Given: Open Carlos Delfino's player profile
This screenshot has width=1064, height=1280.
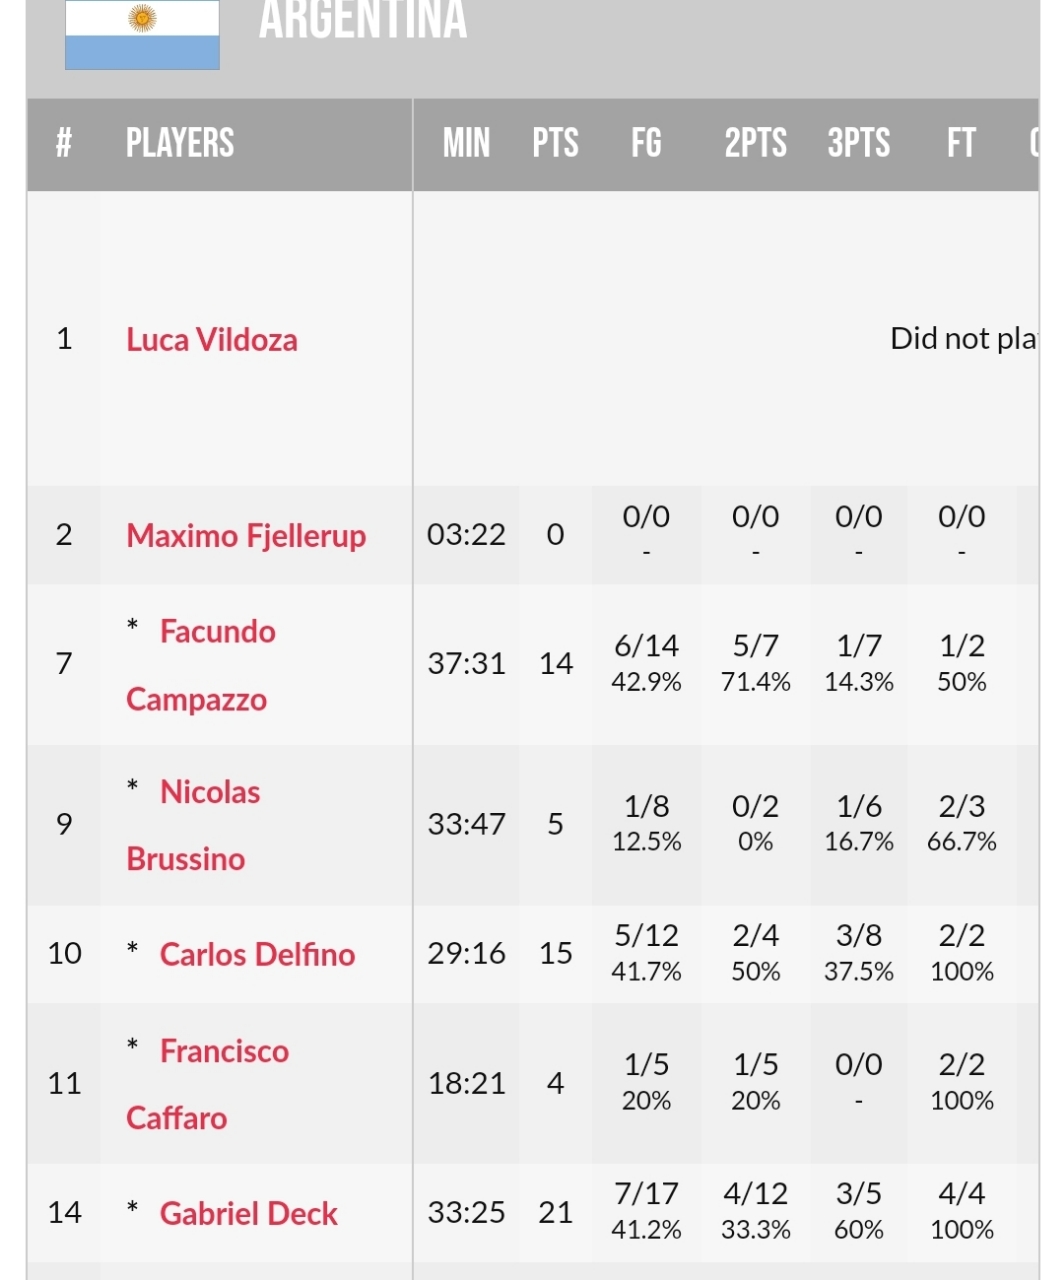Looking at the screenshot, I should 257,954.
